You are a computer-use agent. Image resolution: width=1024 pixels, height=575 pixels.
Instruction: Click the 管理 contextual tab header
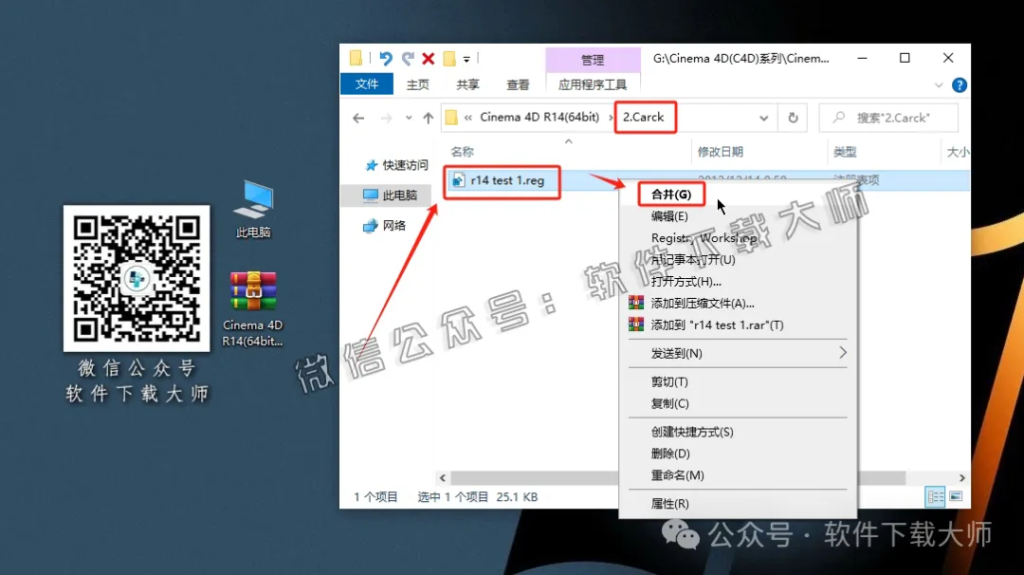pos(592,60)
